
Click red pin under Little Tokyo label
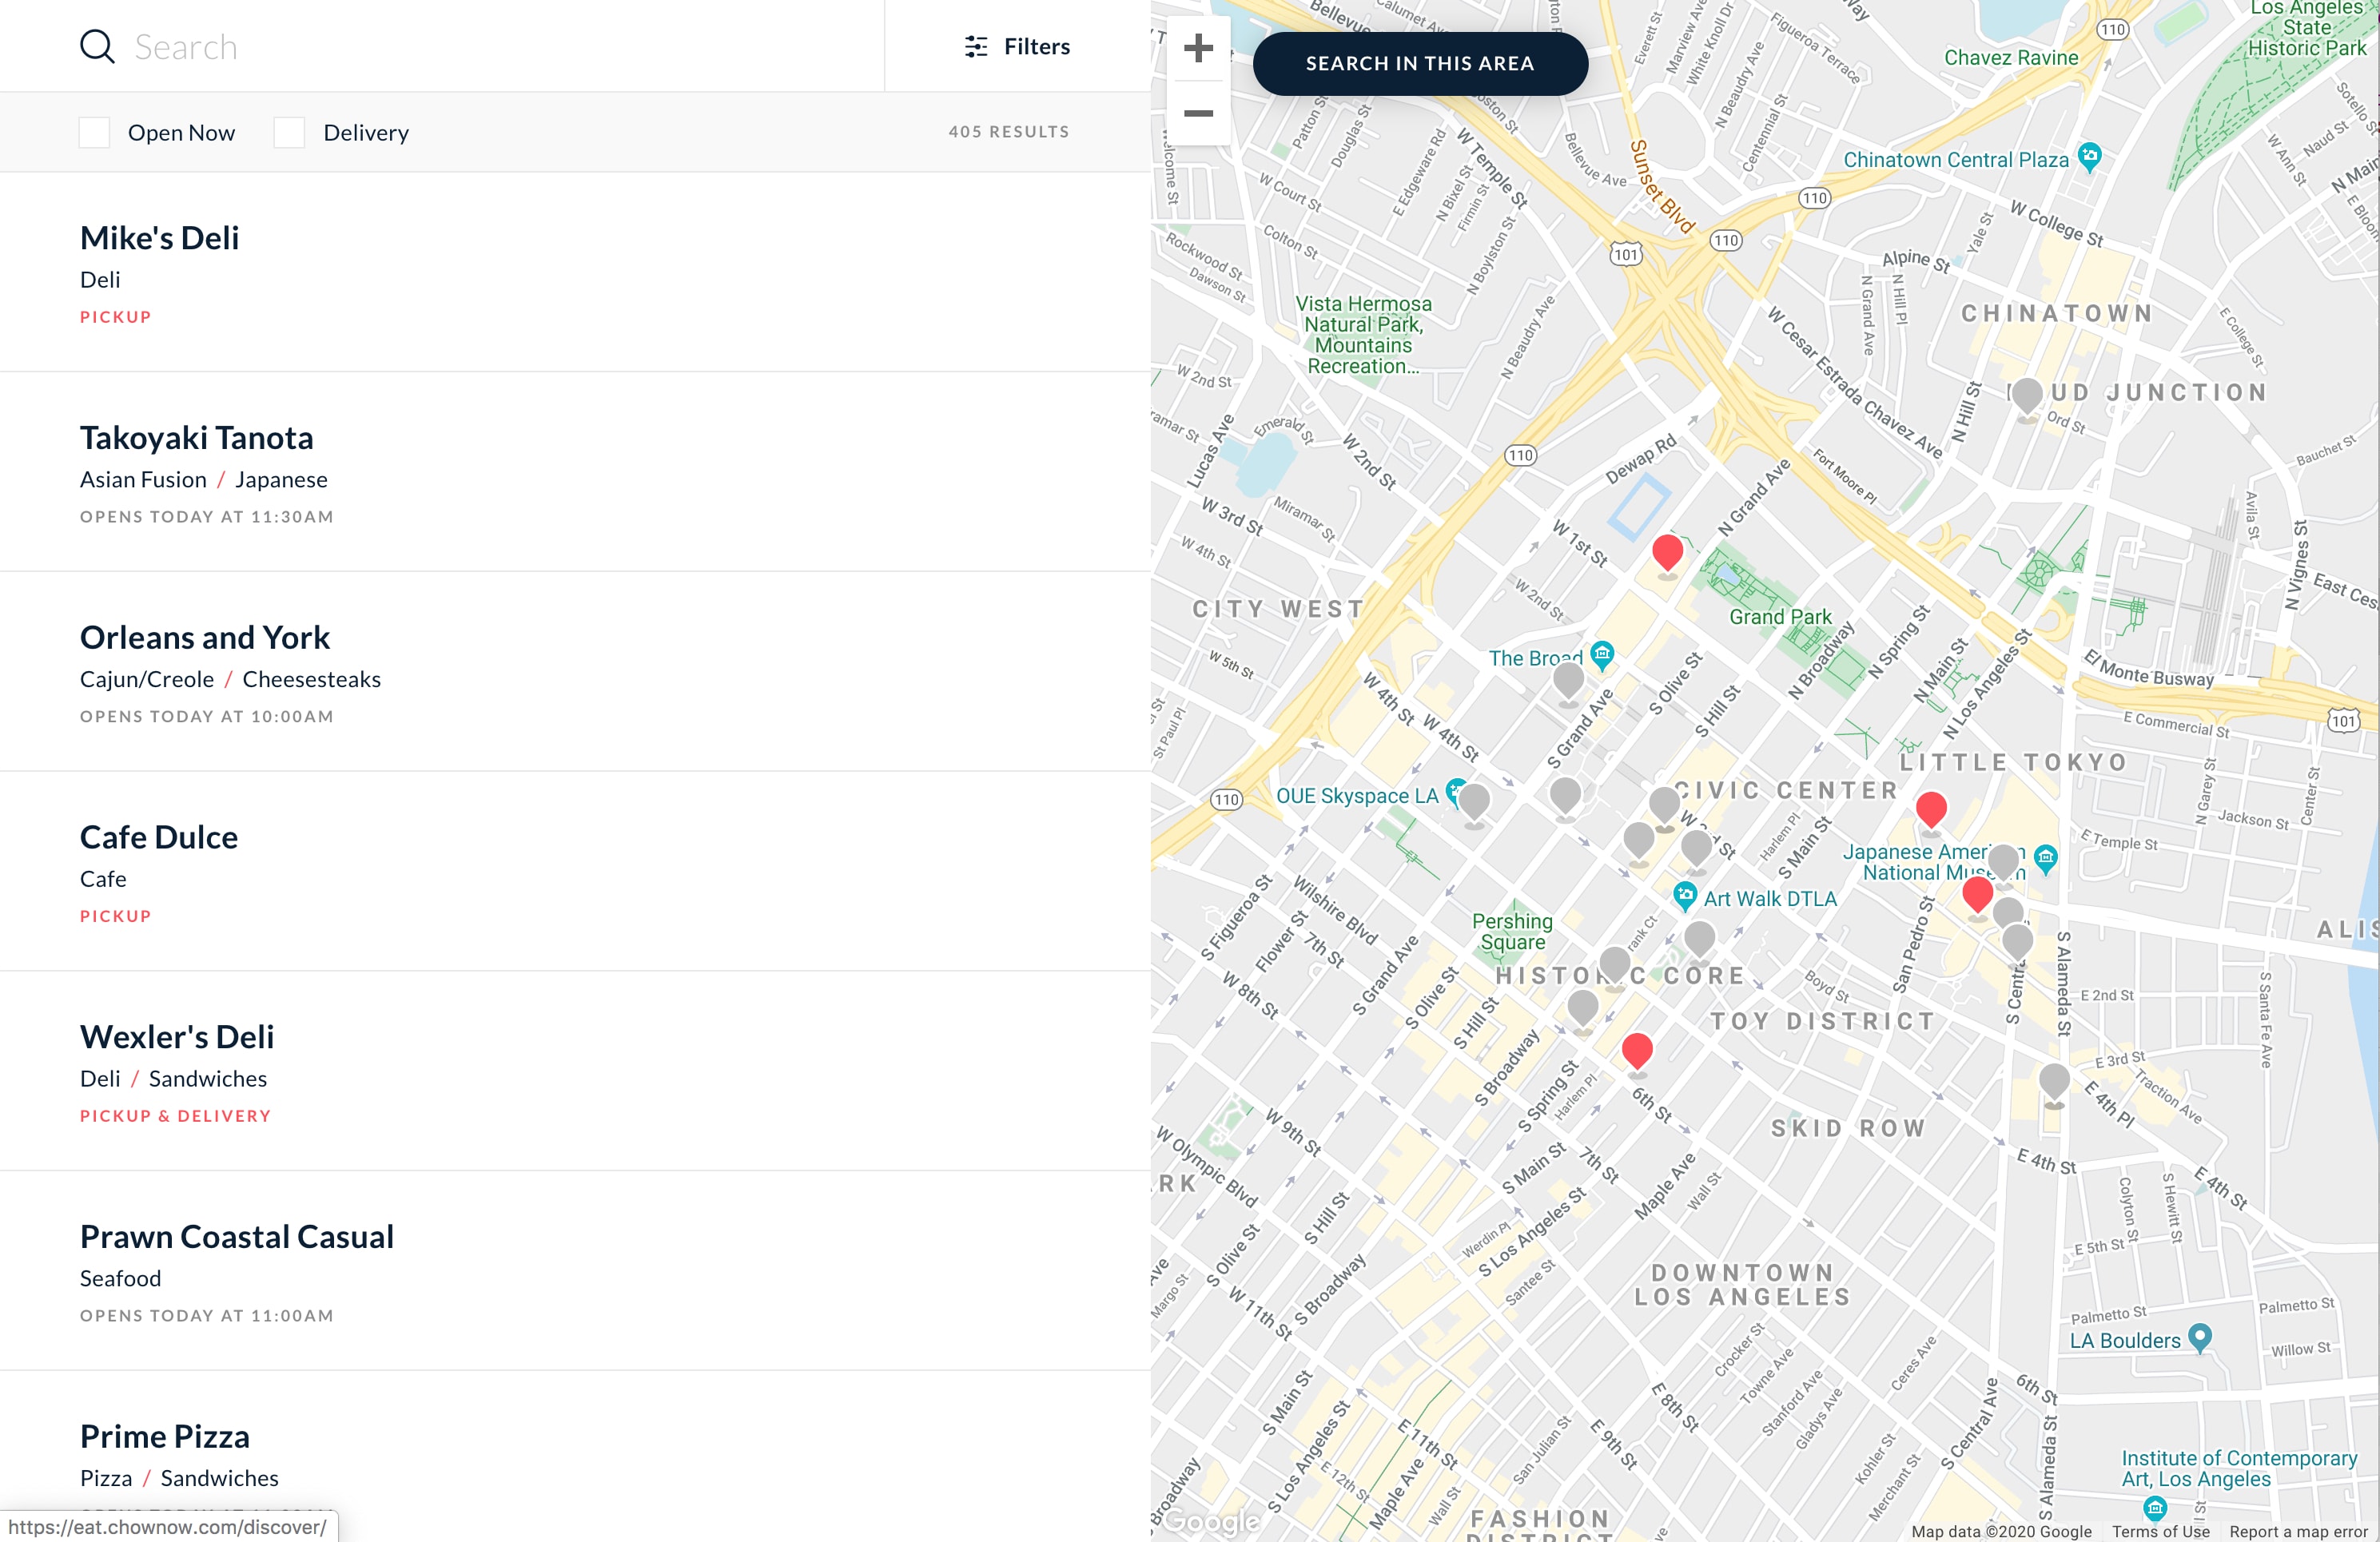(1931, 809)
